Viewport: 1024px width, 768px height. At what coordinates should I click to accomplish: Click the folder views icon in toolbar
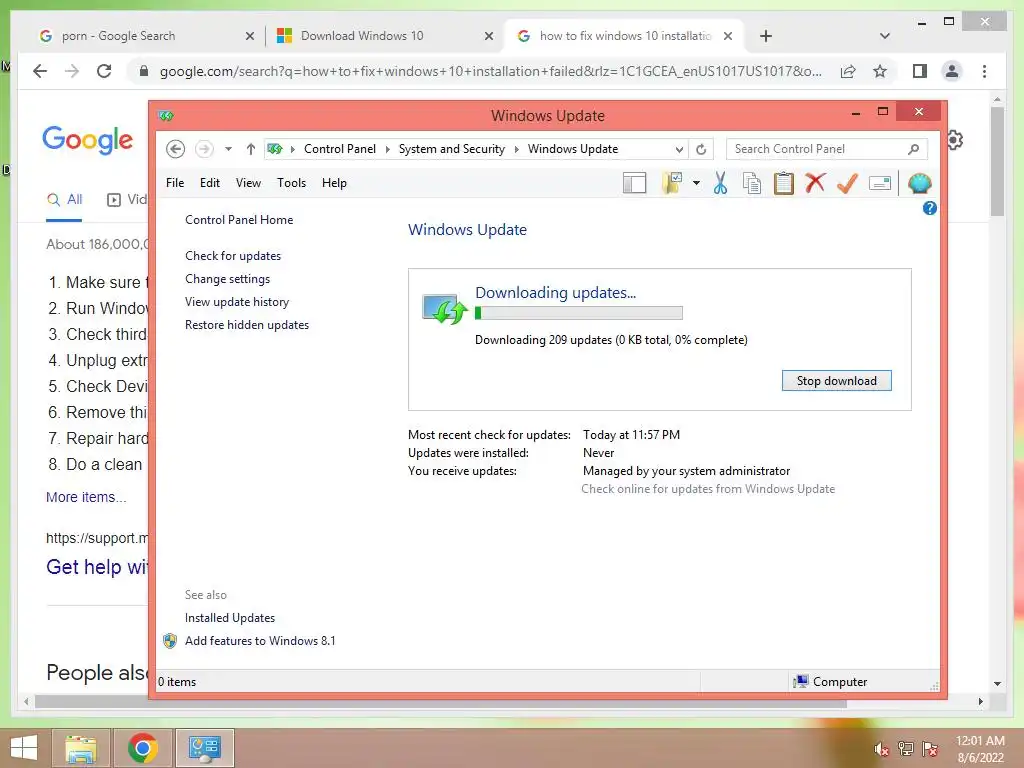[672, 184]
